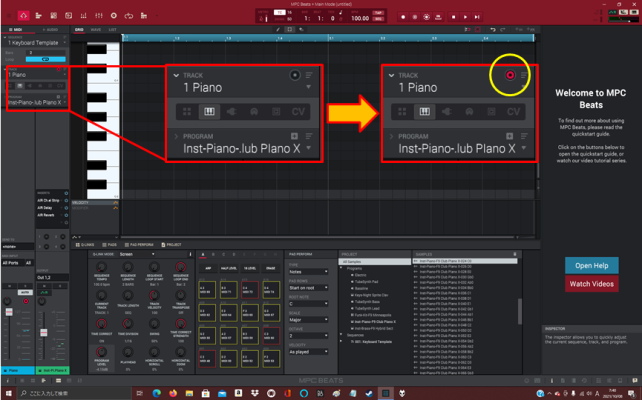Select the pencil draw tool
The width and height of the screenshot is (642, 400).
[278, 29]
